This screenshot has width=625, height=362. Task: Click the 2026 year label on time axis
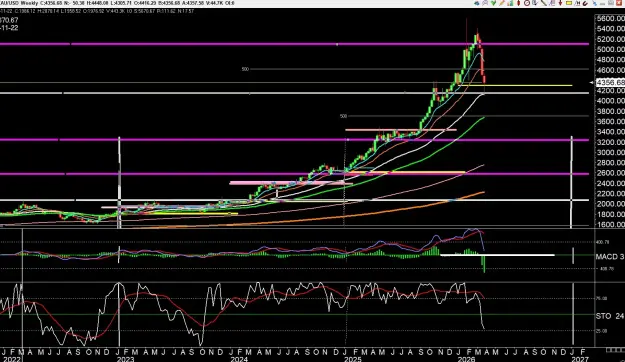[466, 359]
